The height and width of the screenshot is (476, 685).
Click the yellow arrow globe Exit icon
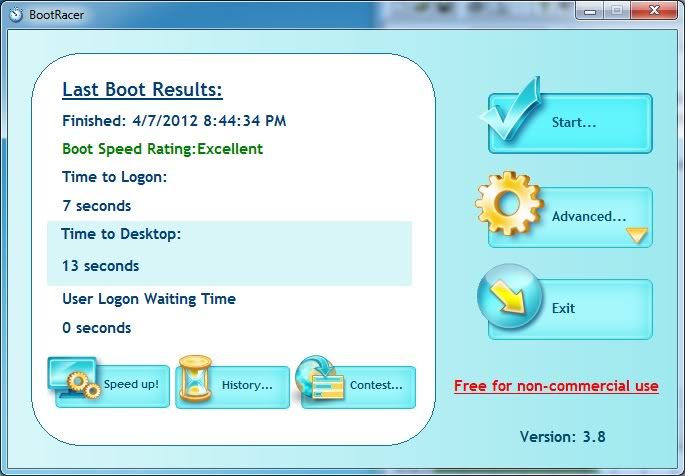tap(510, 296)
